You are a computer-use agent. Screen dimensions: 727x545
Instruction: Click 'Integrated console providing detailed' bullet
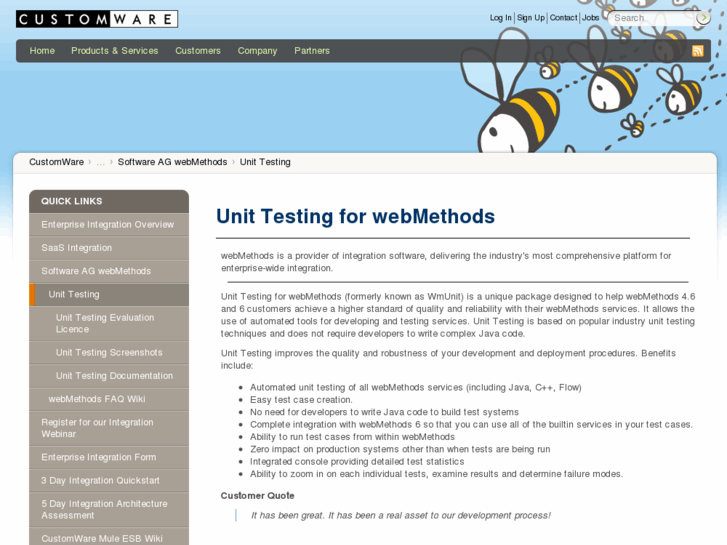coord(357,462)
